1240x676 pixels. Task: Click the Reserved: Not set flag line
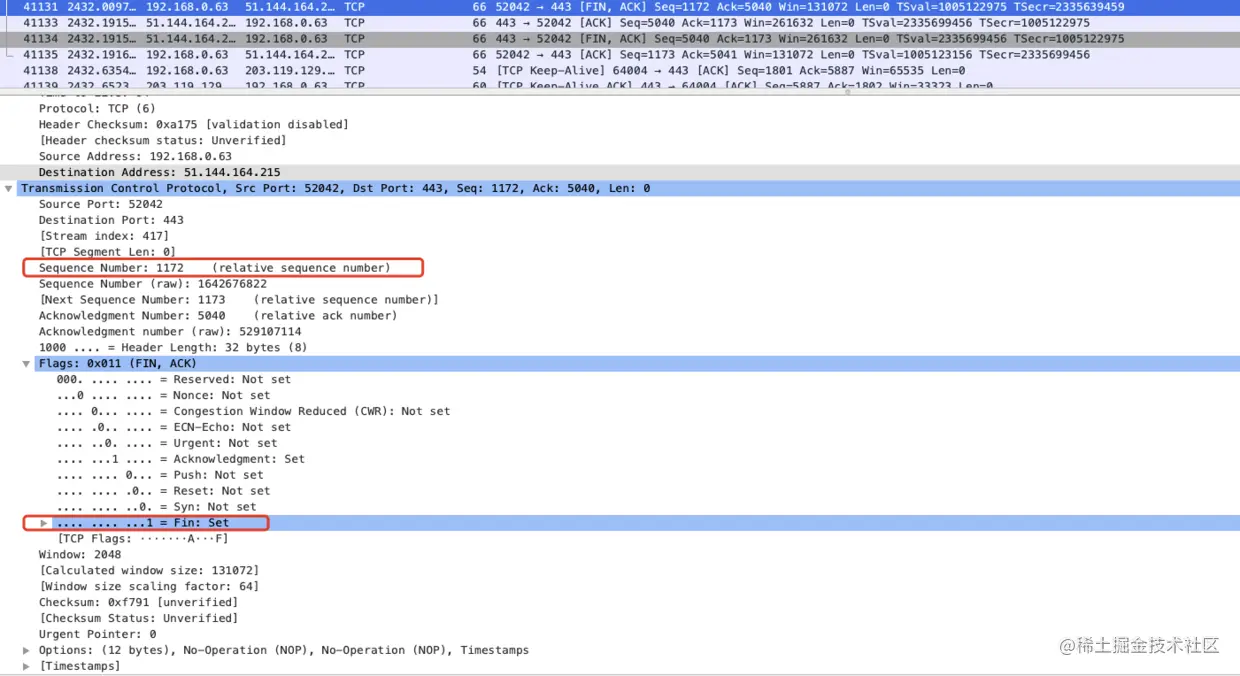173,380
